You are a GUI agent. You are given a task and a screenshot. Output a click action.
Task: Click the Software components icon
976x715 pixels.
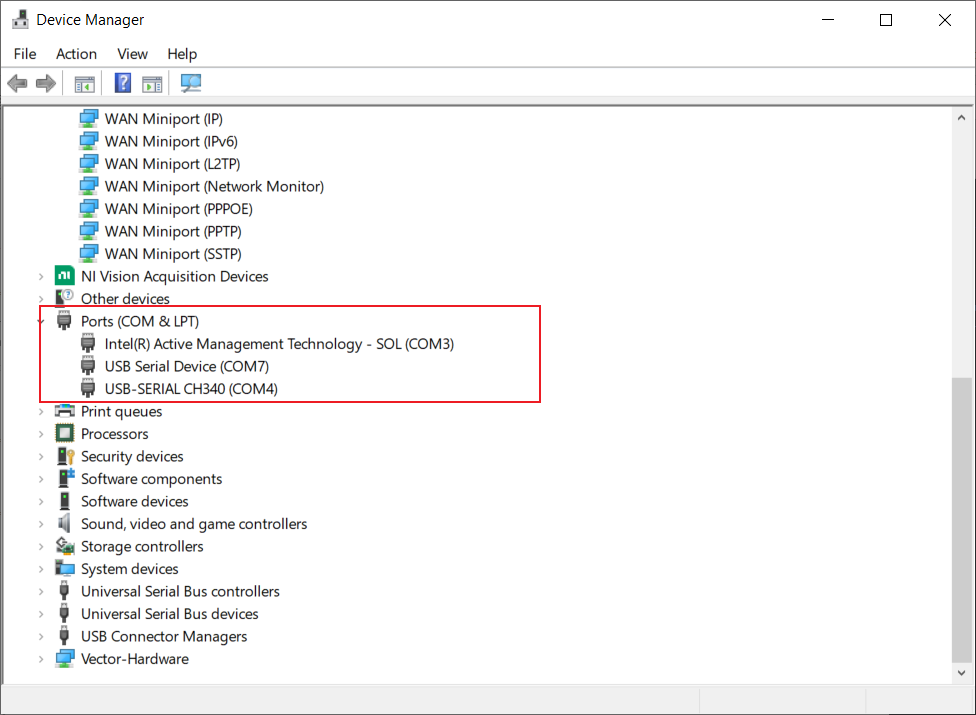tap(65, 479)
